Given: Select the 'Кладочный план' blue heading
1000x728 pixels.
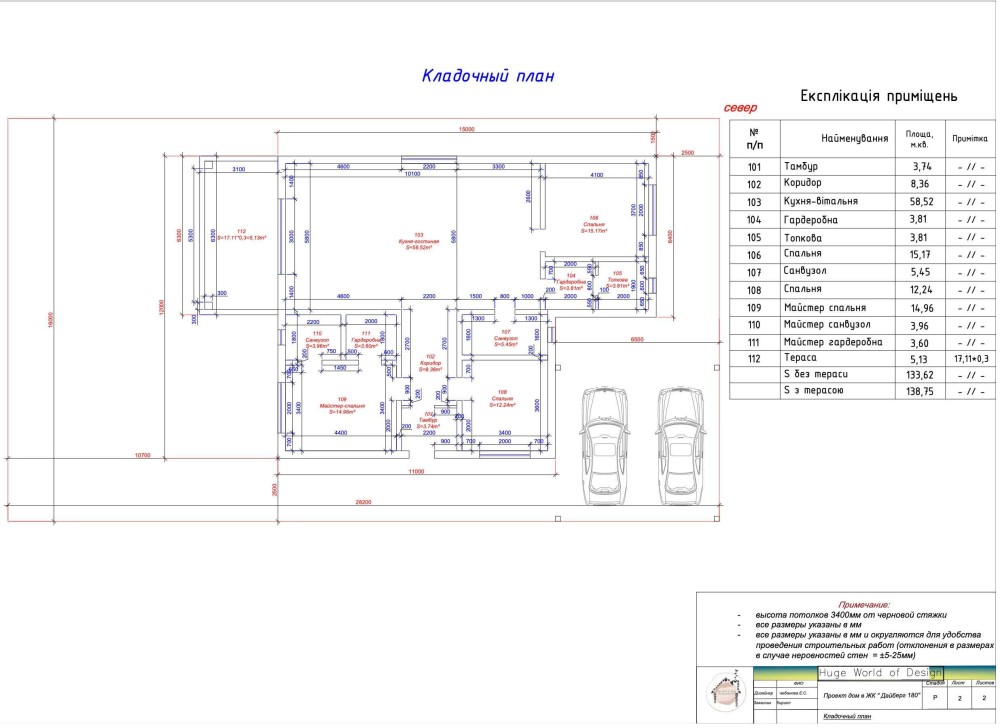Looking at the screenshot, I should coord(487,76).
